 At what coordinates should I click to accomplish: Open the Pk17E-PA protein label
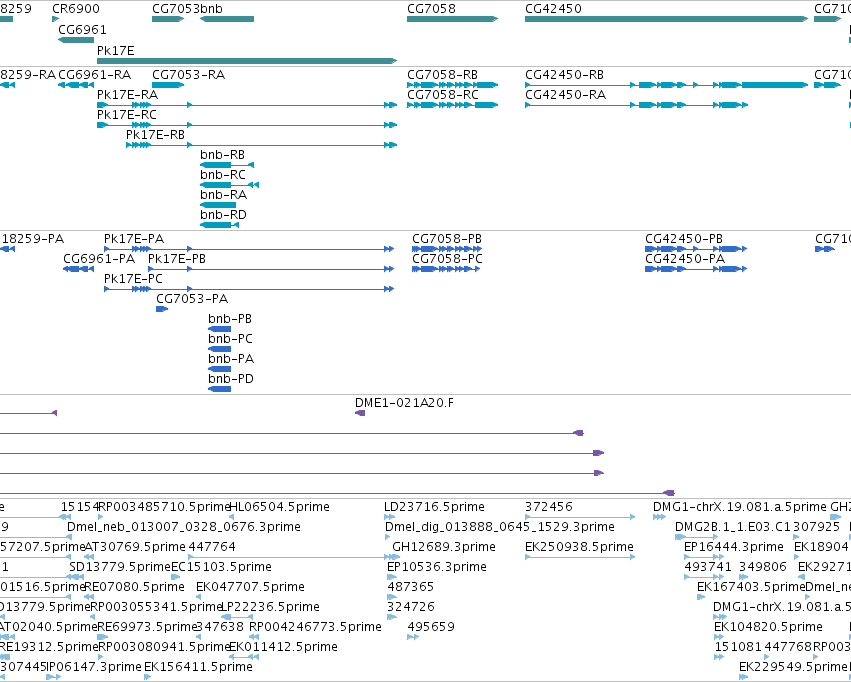pyautogui.click(x=134, y=239)
